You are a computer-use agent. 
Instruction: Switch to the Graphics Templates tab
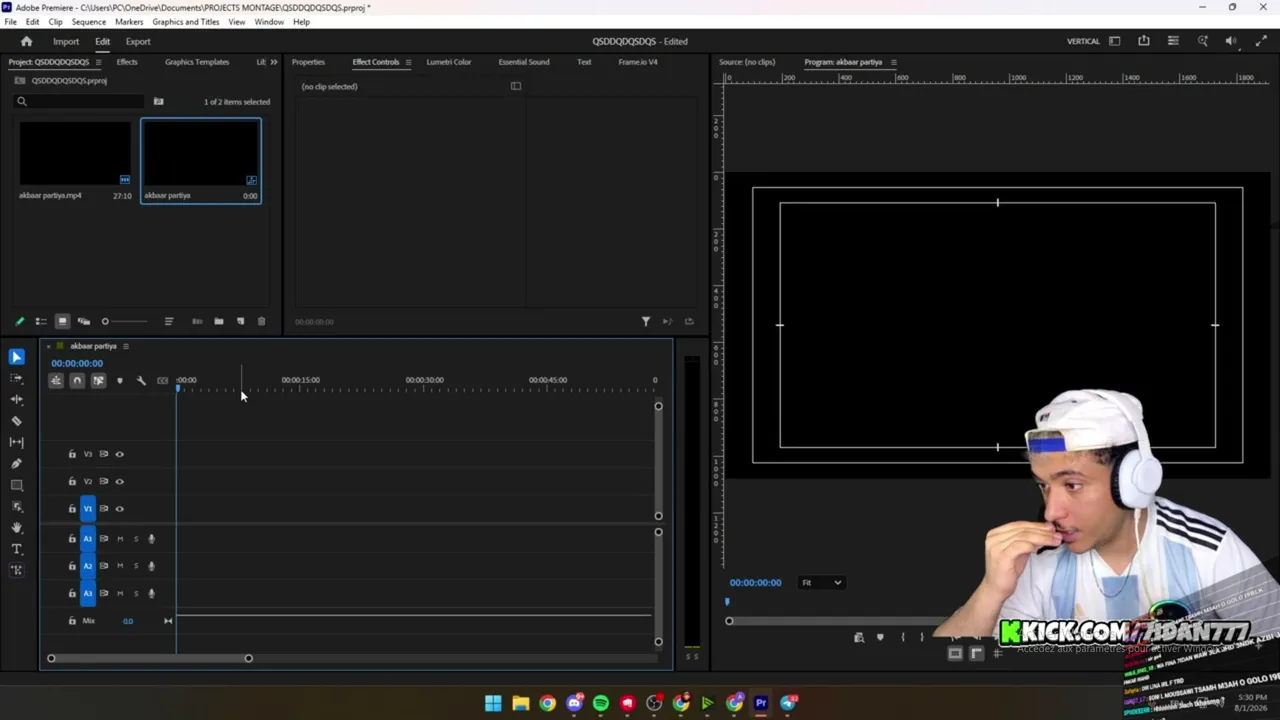click(197, 62)
